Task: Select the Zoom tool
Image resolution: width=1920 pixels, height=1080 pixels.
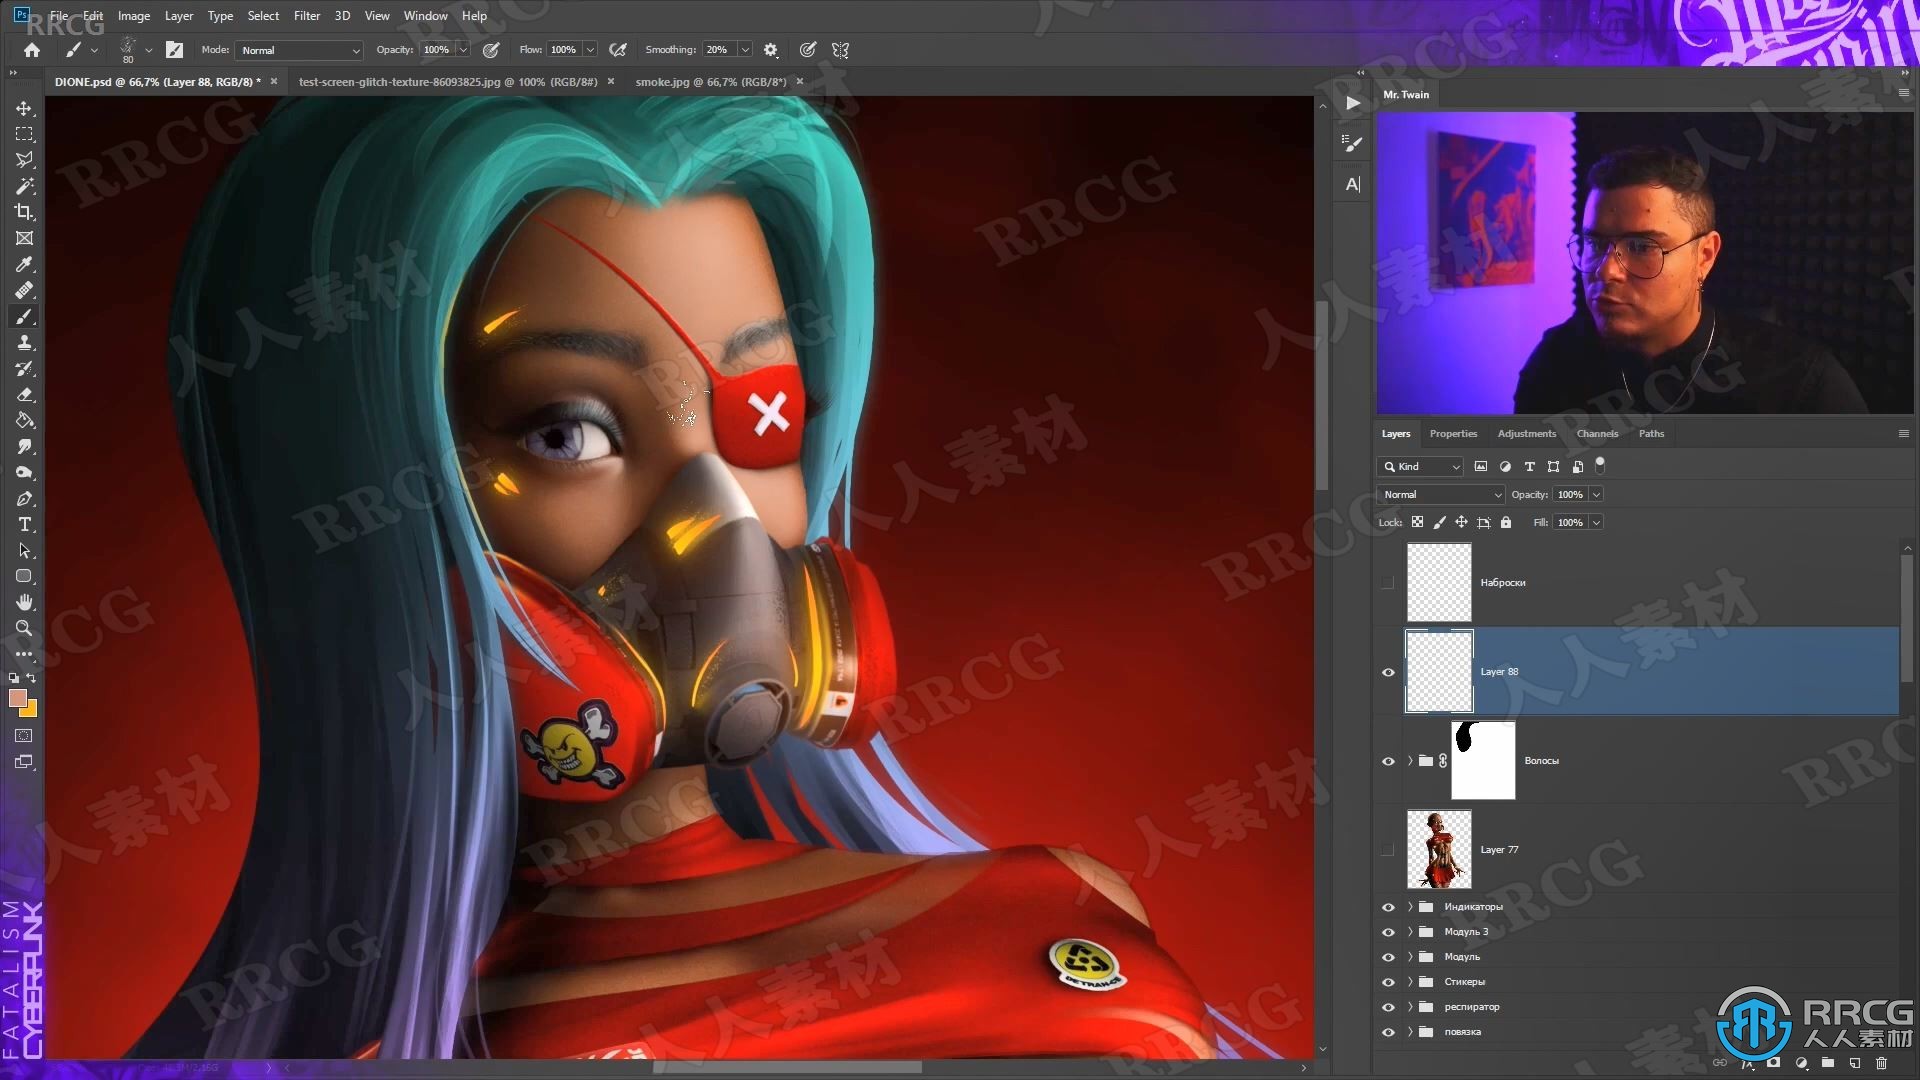Action: pos(24,628)
